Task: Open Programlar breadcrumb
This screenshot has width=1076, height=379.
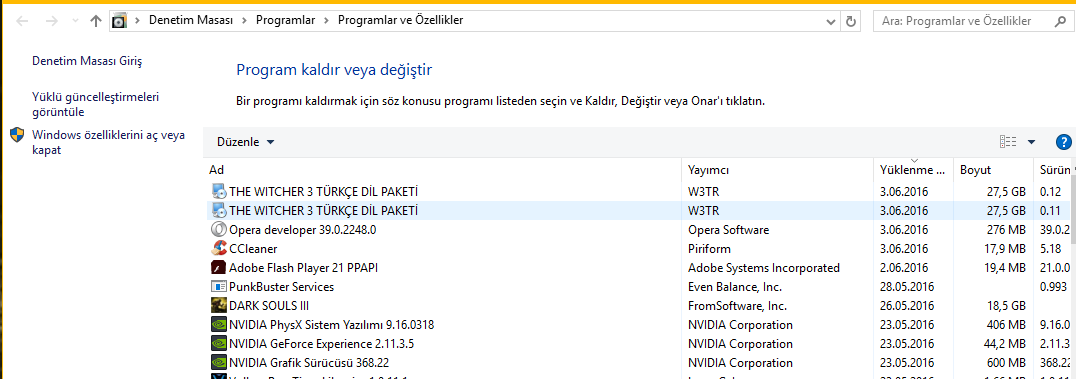Action: tap(285, 21)
